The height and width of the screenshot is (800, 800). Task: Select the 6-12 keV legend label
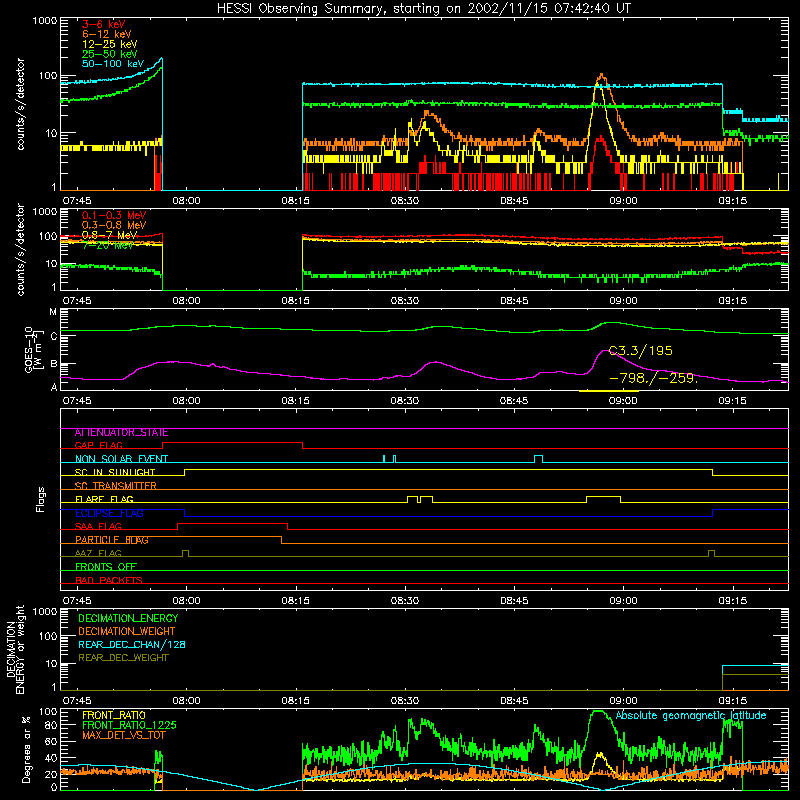(x=107, y=34)
